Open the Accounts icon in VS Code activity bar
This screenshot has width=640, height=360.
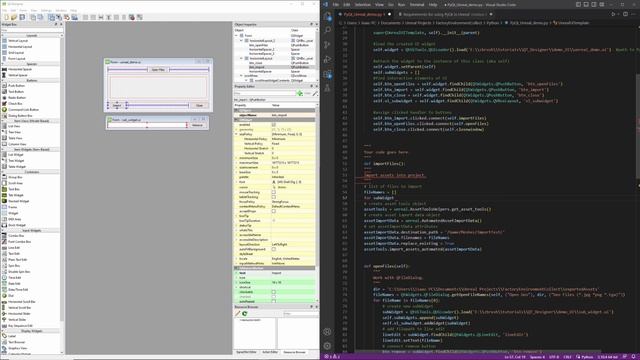[327, 332]
